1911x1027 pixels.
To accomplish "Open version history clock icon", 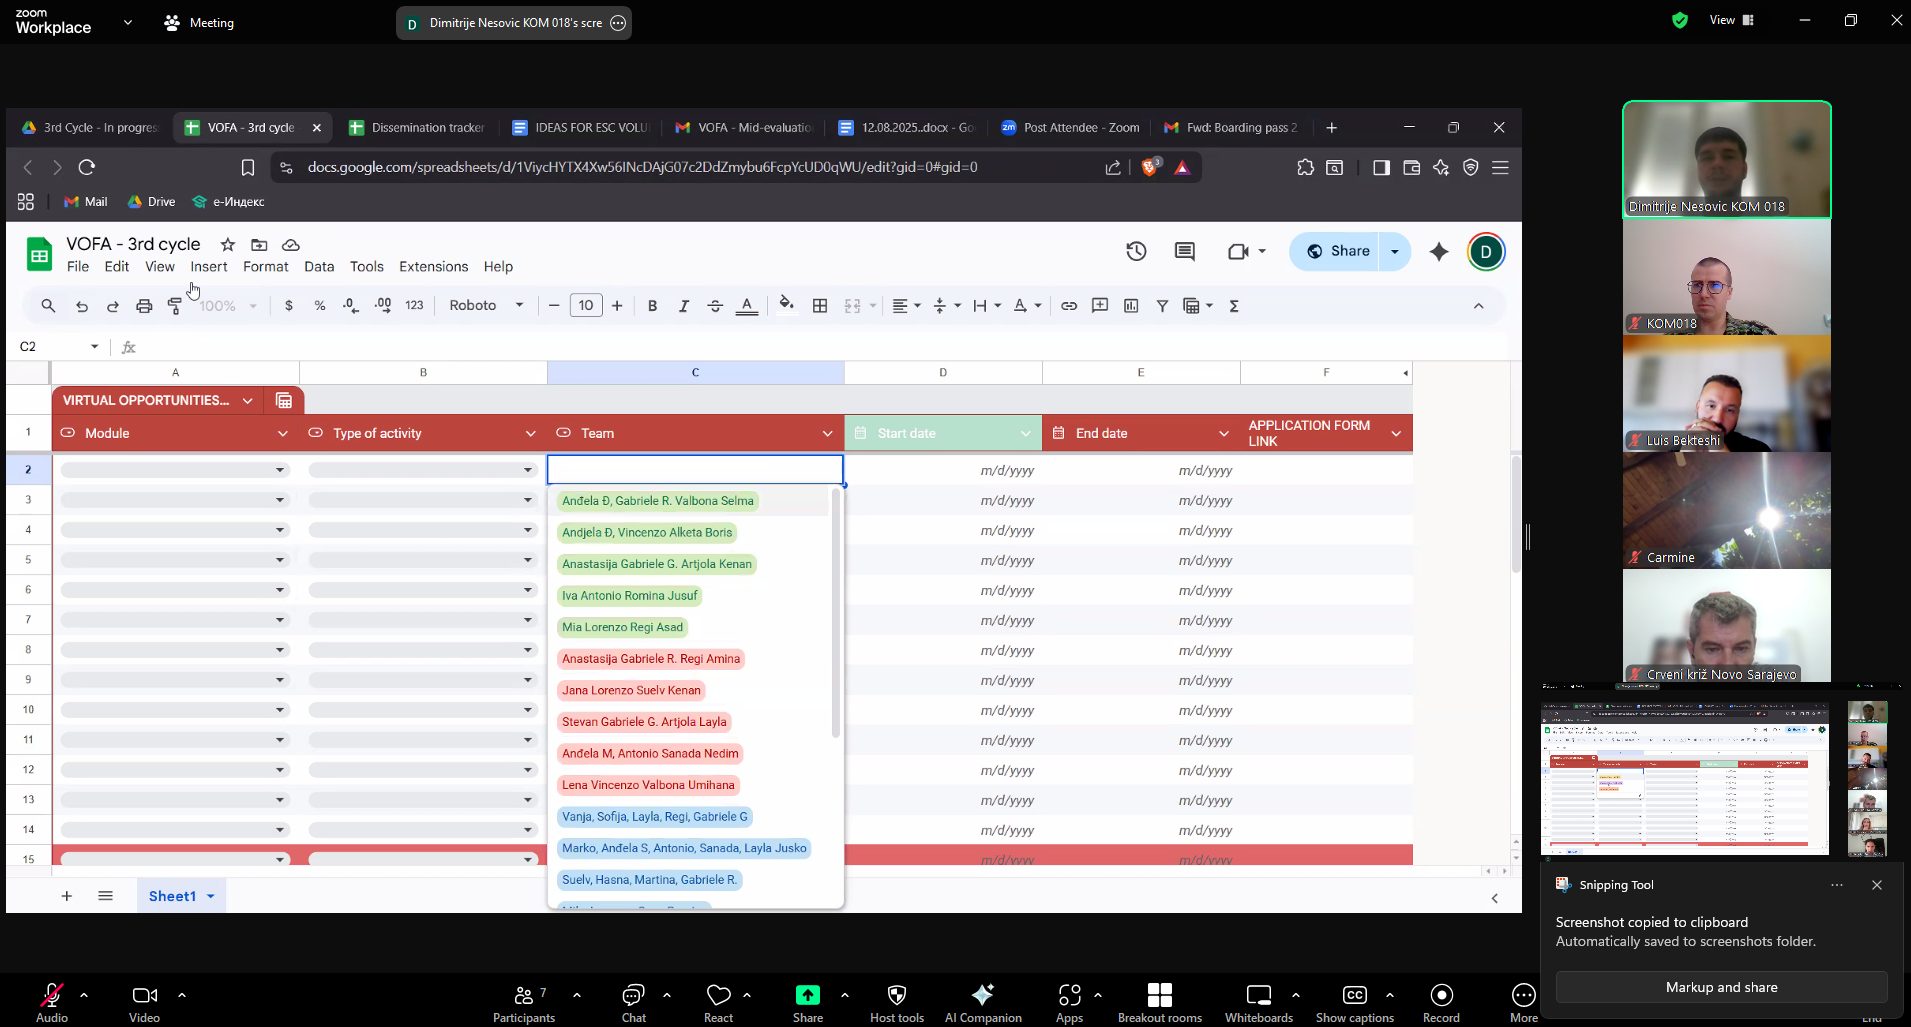I will [x=1136, y=252].
